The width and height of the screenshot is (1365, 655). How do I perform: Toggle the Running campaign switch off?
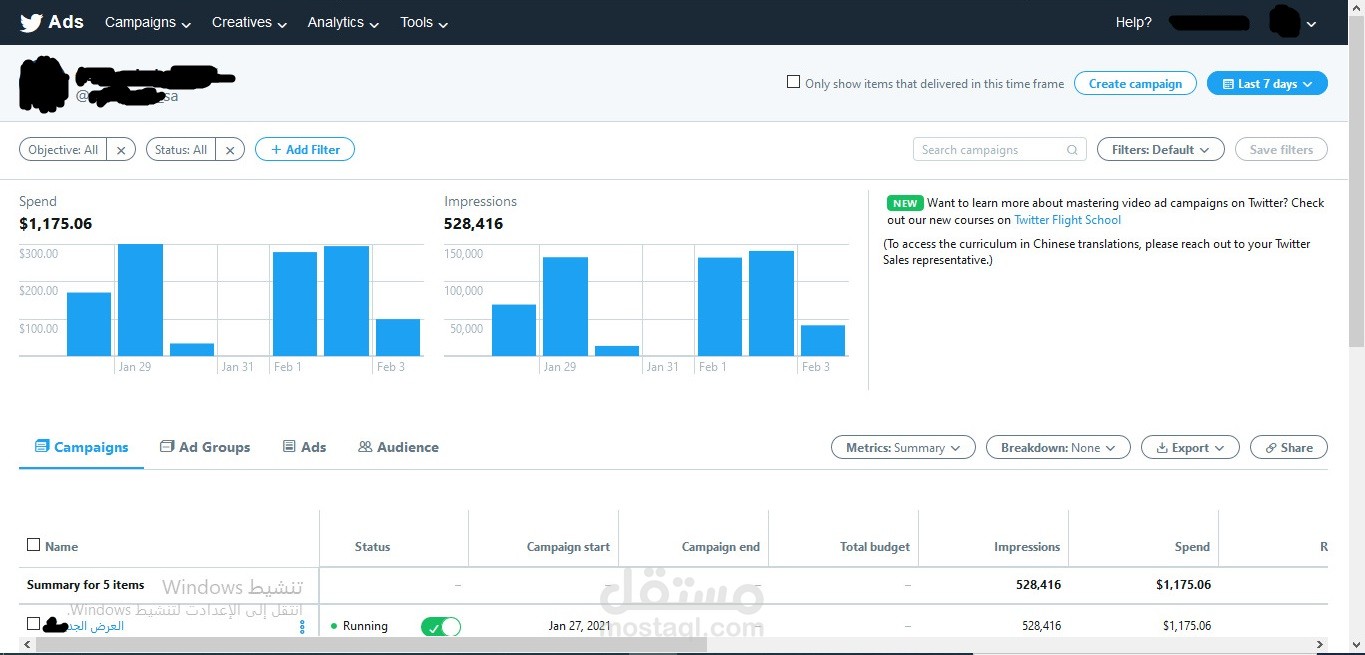(x=441, y=627)
